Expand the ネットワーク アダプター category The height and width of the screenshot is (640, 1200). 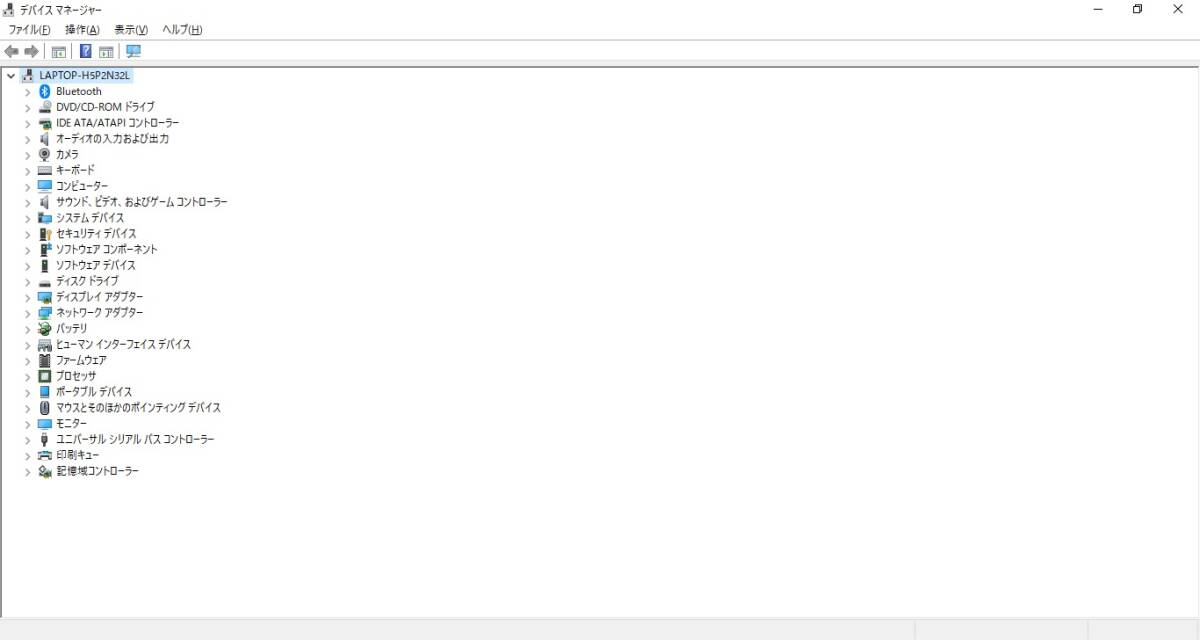coord(28,313)
